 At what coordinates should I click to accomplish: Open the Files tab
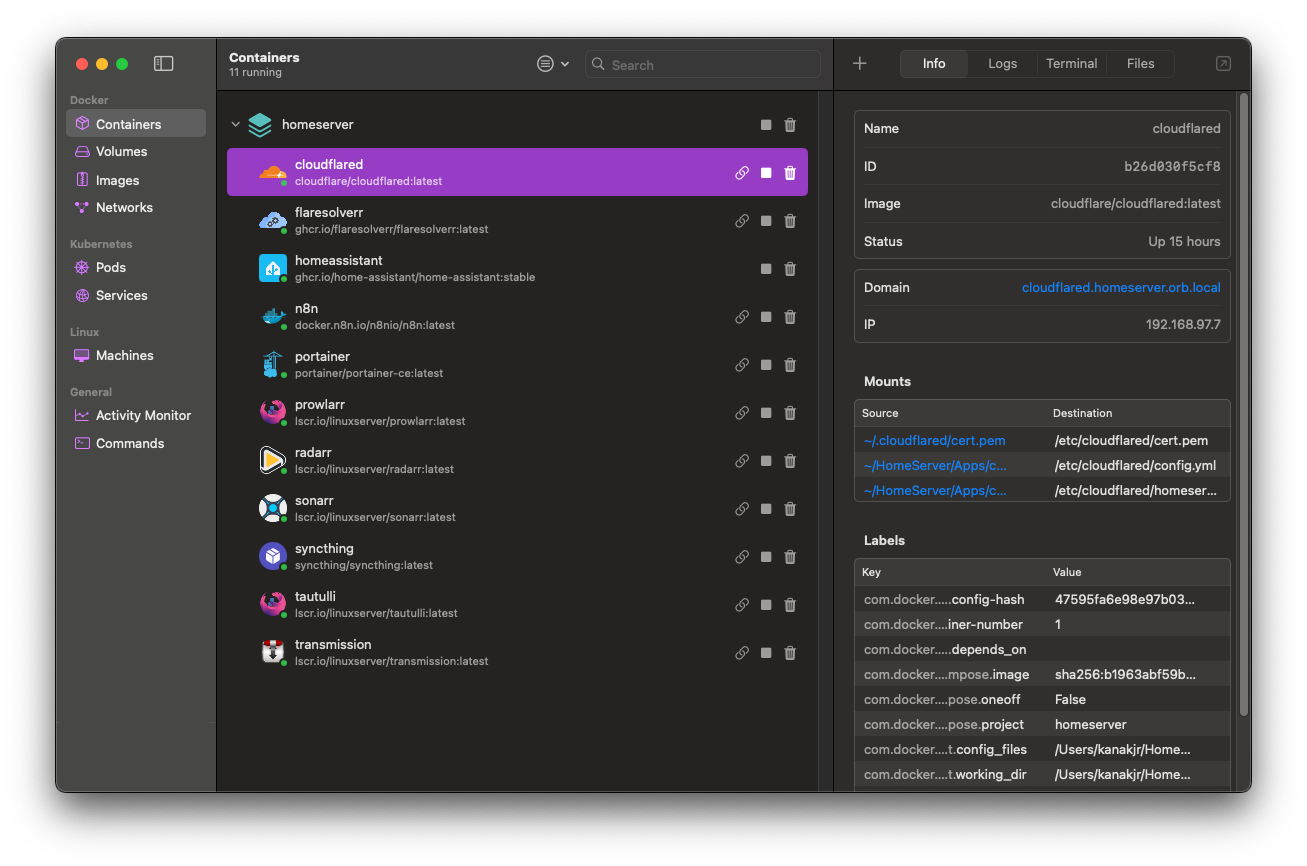click(x=1140, y=63)
